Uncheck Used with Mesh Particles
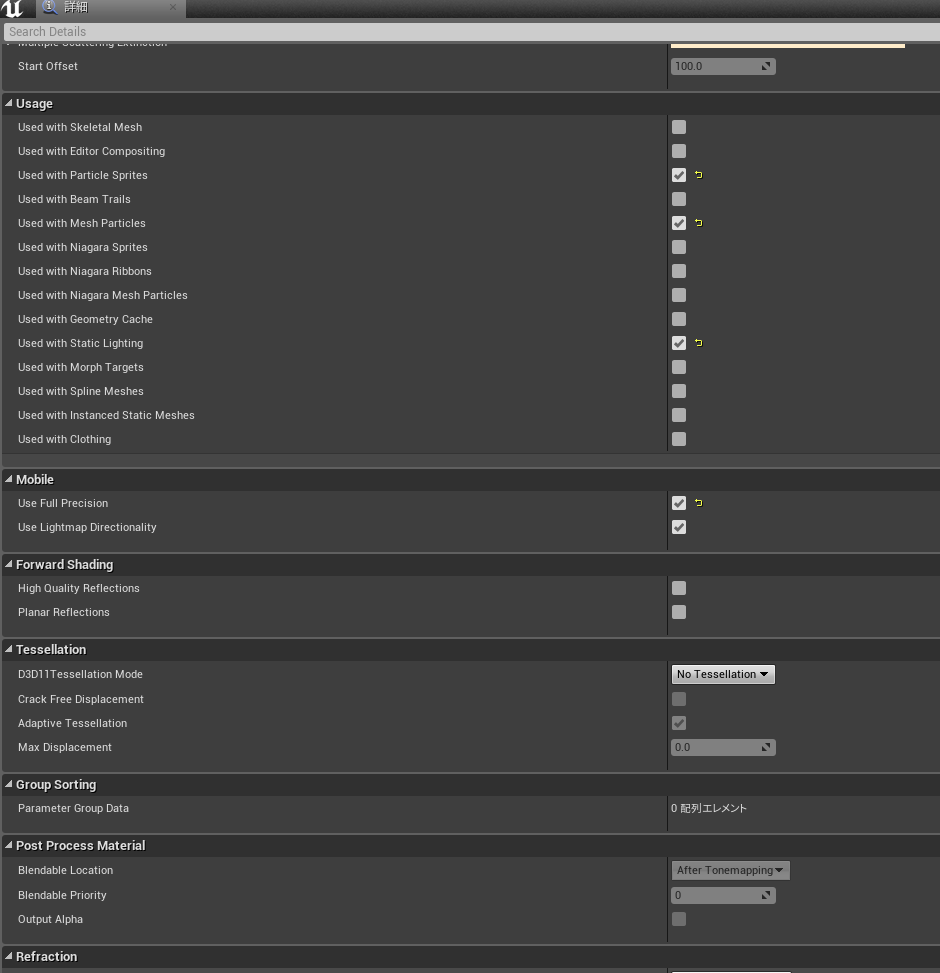Viewport: 940px width, 973px height. click(679, 223)
